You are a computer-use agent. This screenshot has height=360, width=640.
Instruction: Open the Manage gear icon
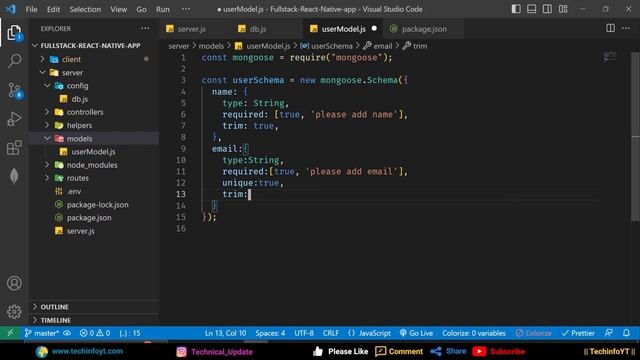[x=14, y=312]
